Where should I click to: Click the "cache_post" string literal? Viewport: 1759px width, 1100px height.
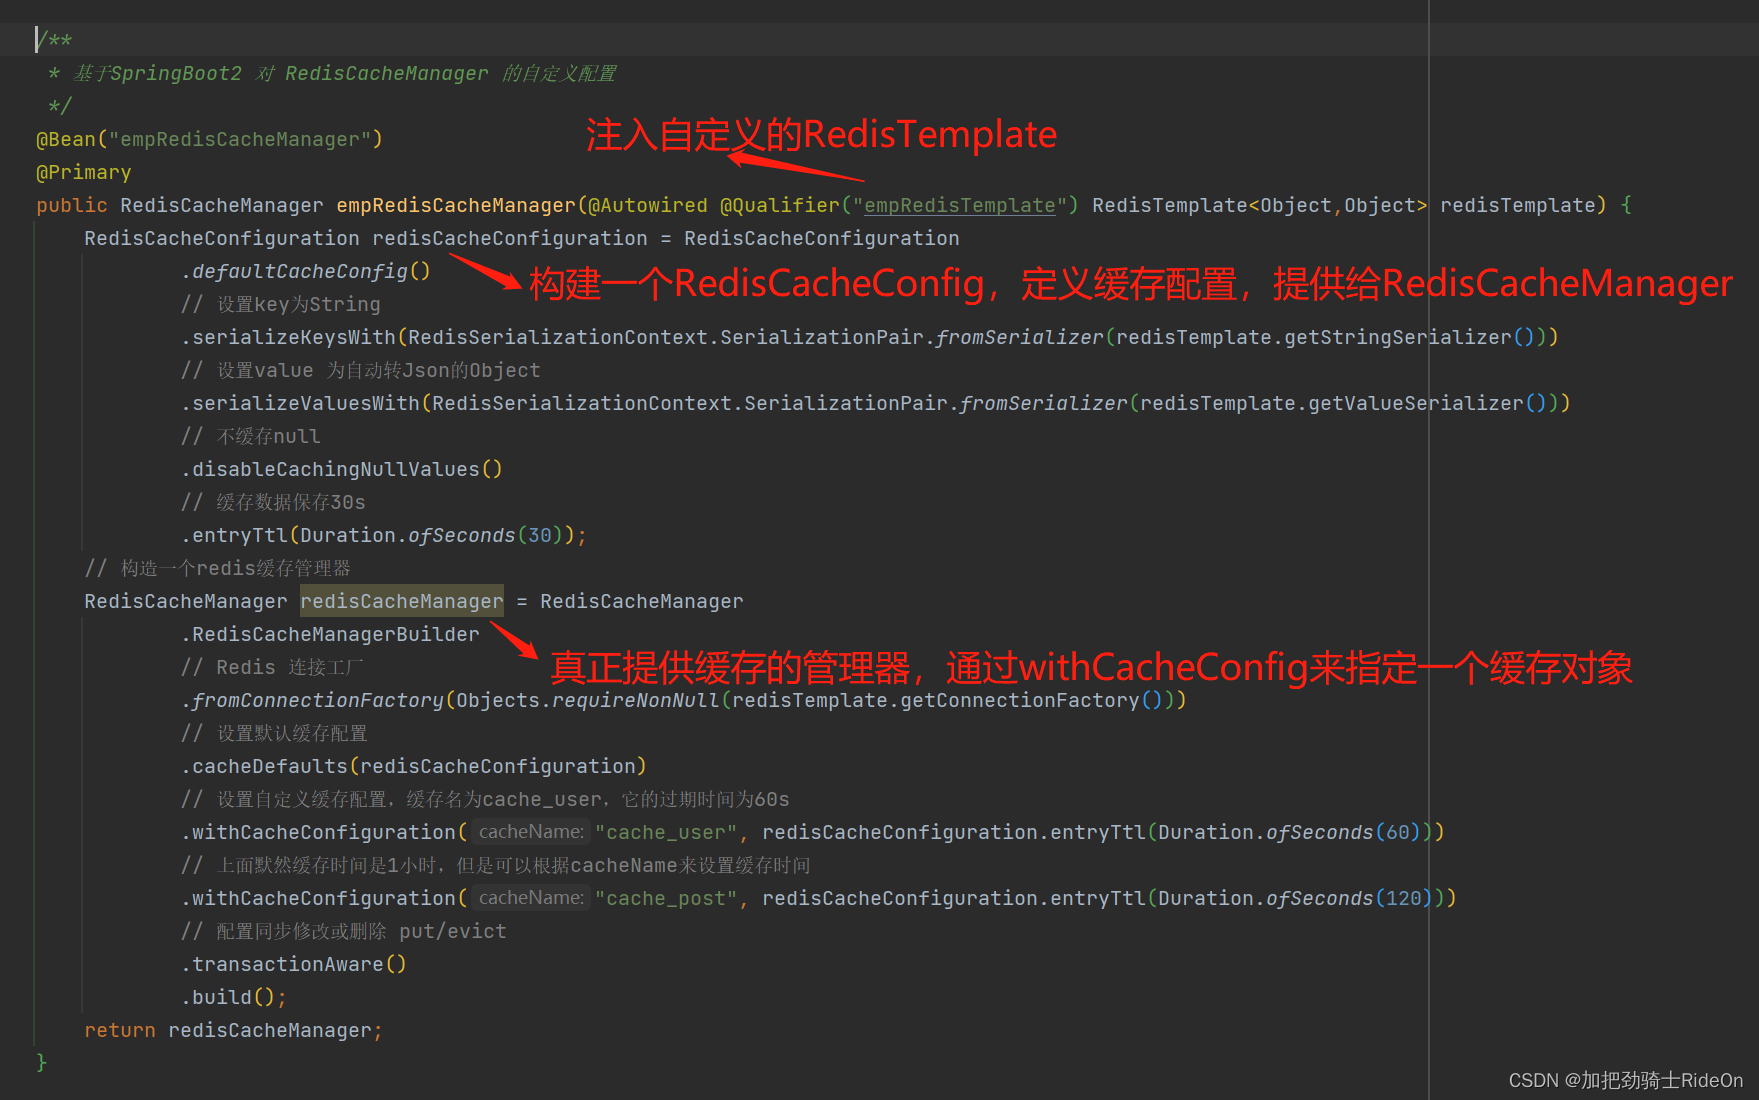click(666, 898)
